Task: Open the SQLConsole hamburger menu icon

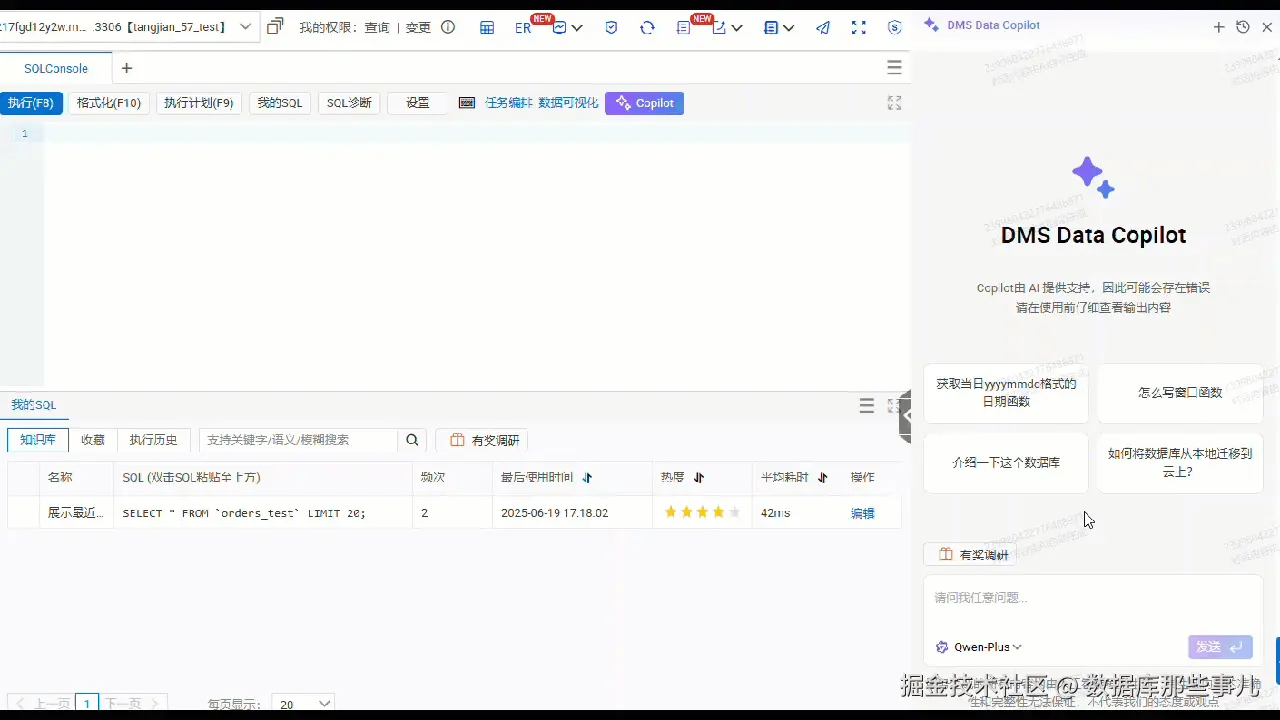Action: [x=895, y=68]
